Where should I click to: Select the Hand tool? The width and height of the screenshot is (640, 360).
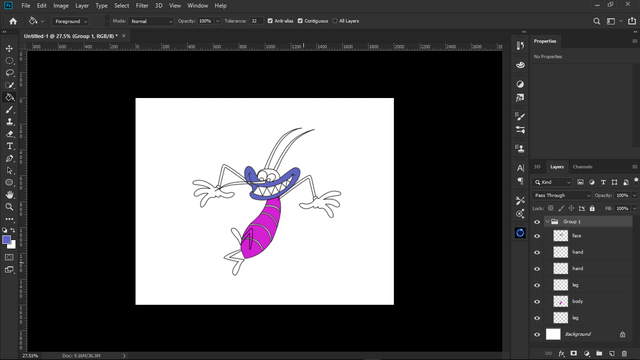coord(9,195)
